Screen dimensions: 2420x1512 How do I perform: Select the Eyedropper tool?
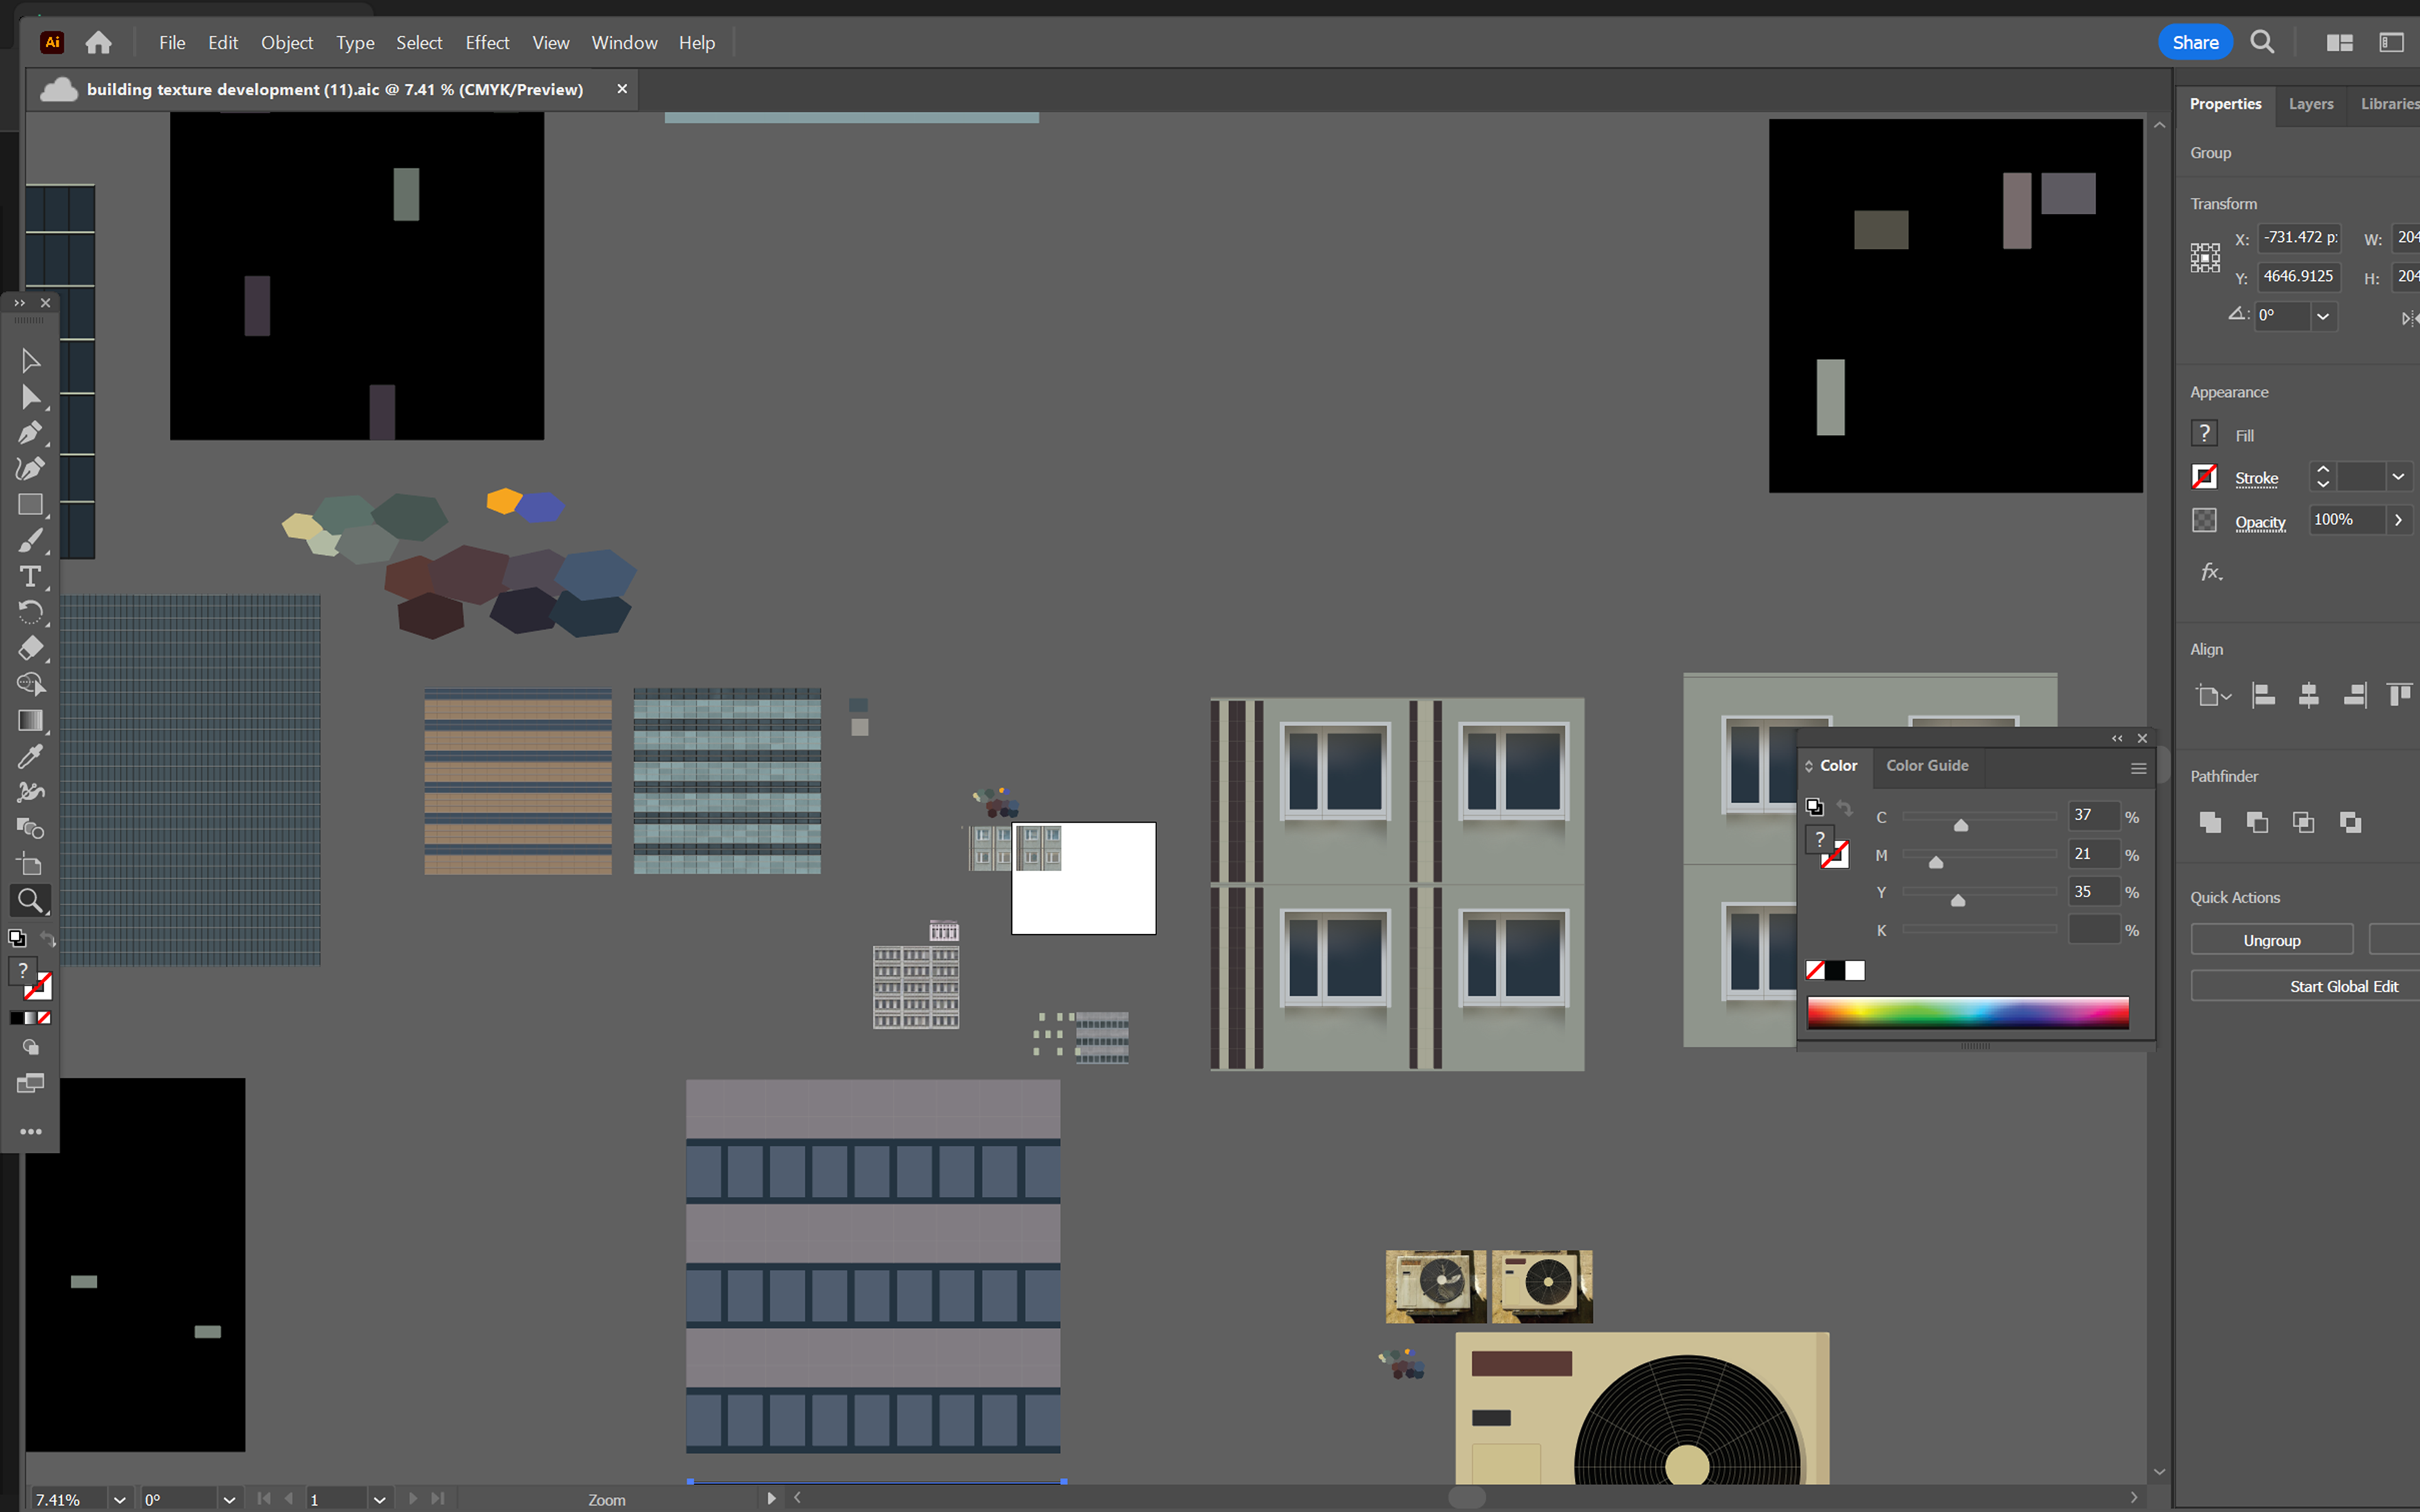(x=30, y=756)
